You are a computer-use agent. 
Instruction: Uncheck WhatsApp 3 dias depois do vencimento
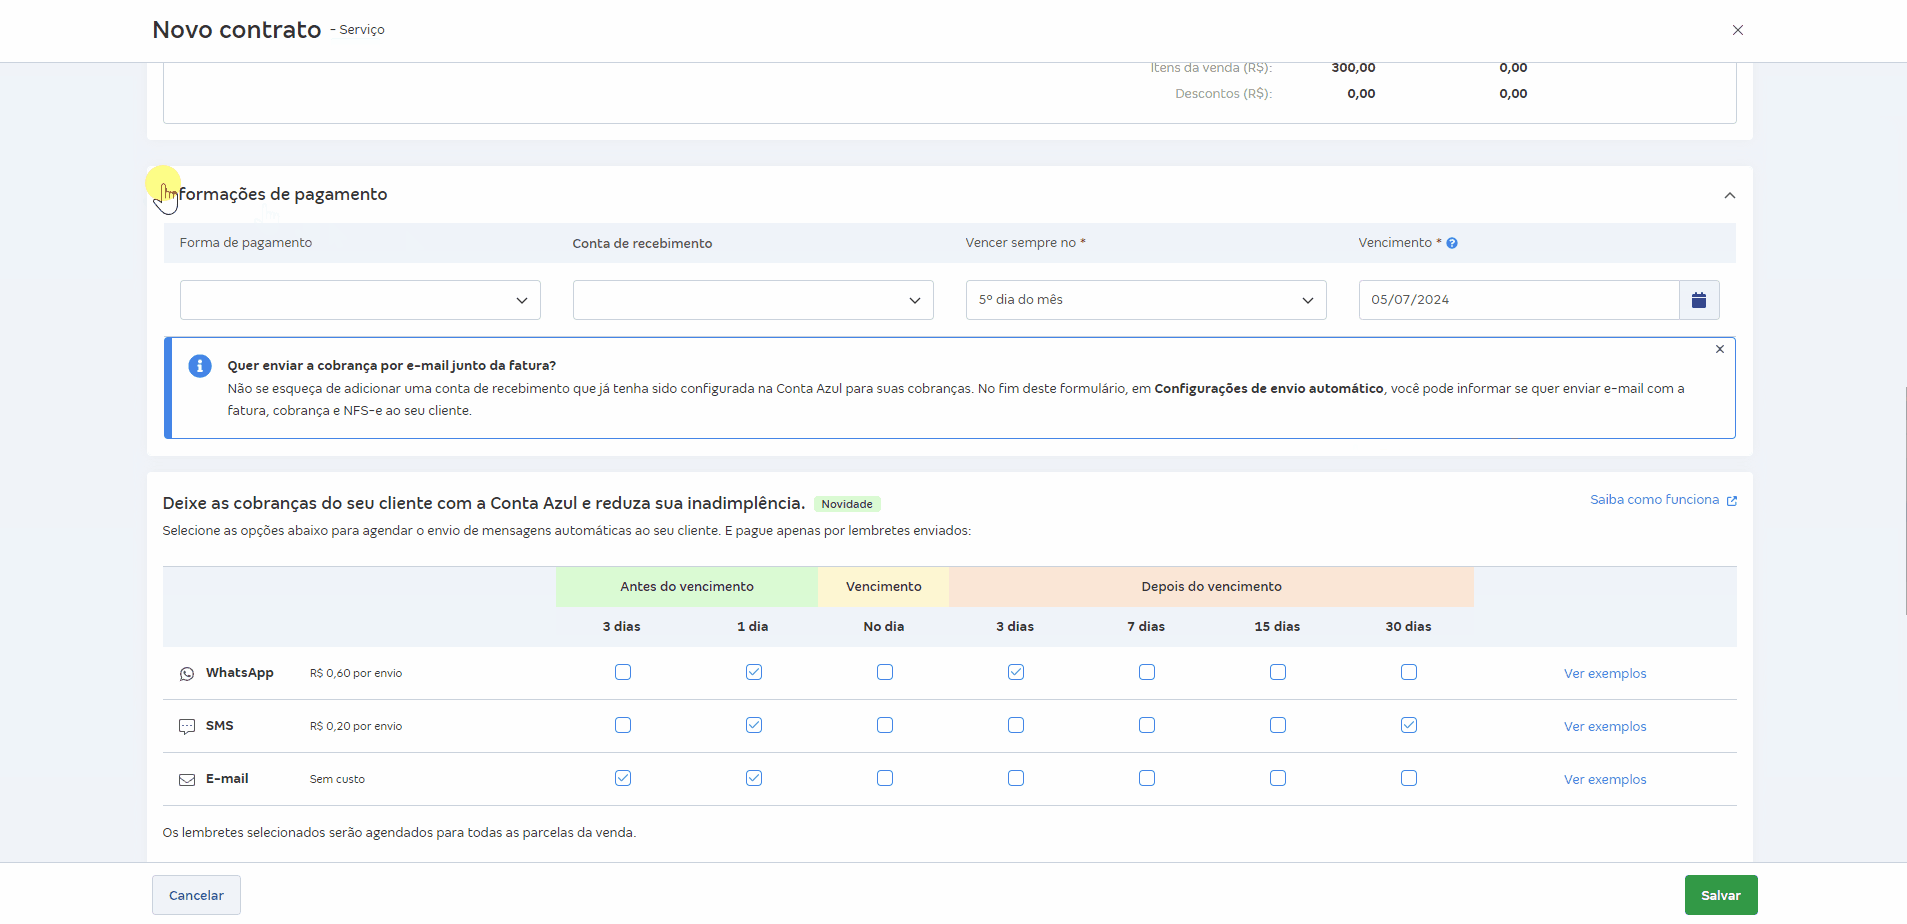coord(1016,672)
